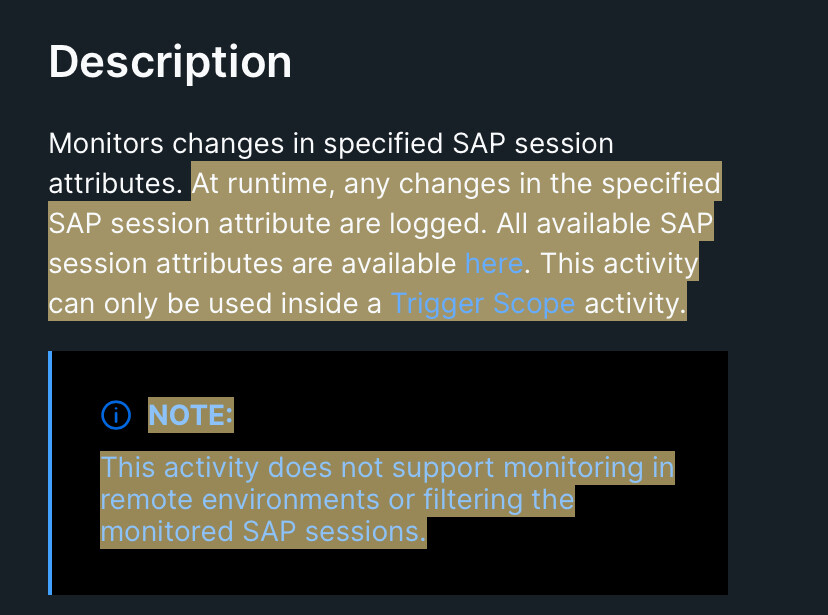Click the text 'session attributes are available'
The image size is (828, 615).
pos(252,263)
